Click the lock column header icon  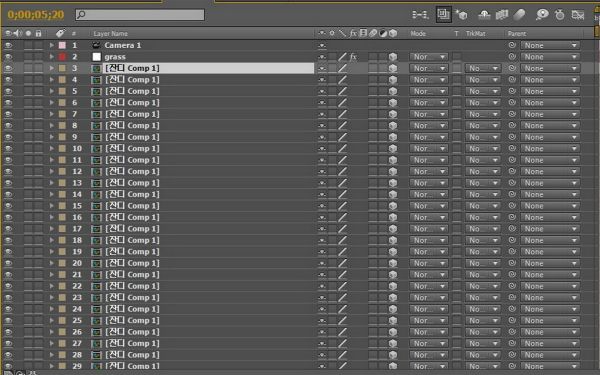click(38, 34)
